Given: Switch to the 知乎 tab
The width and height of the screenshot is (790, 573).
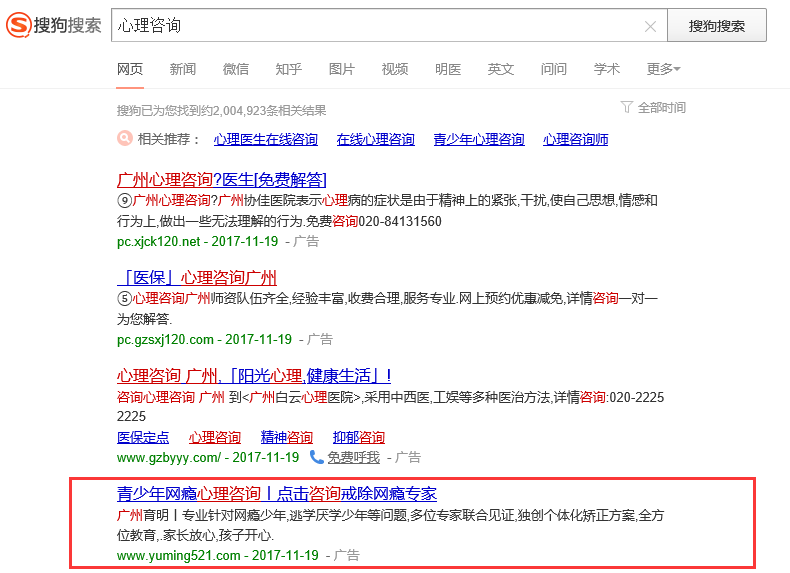Looking at the screenshot, I should click(x=289, y=69).
